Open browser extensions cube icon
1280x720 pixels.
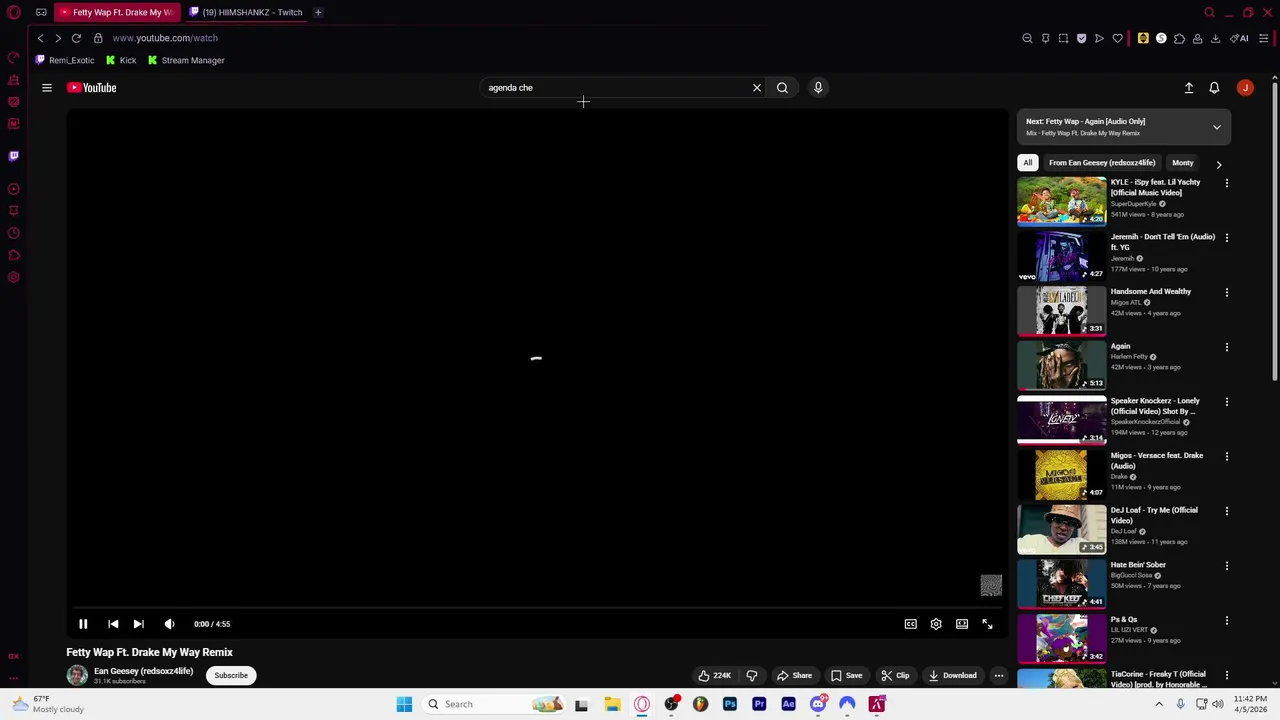point(1179,38)
